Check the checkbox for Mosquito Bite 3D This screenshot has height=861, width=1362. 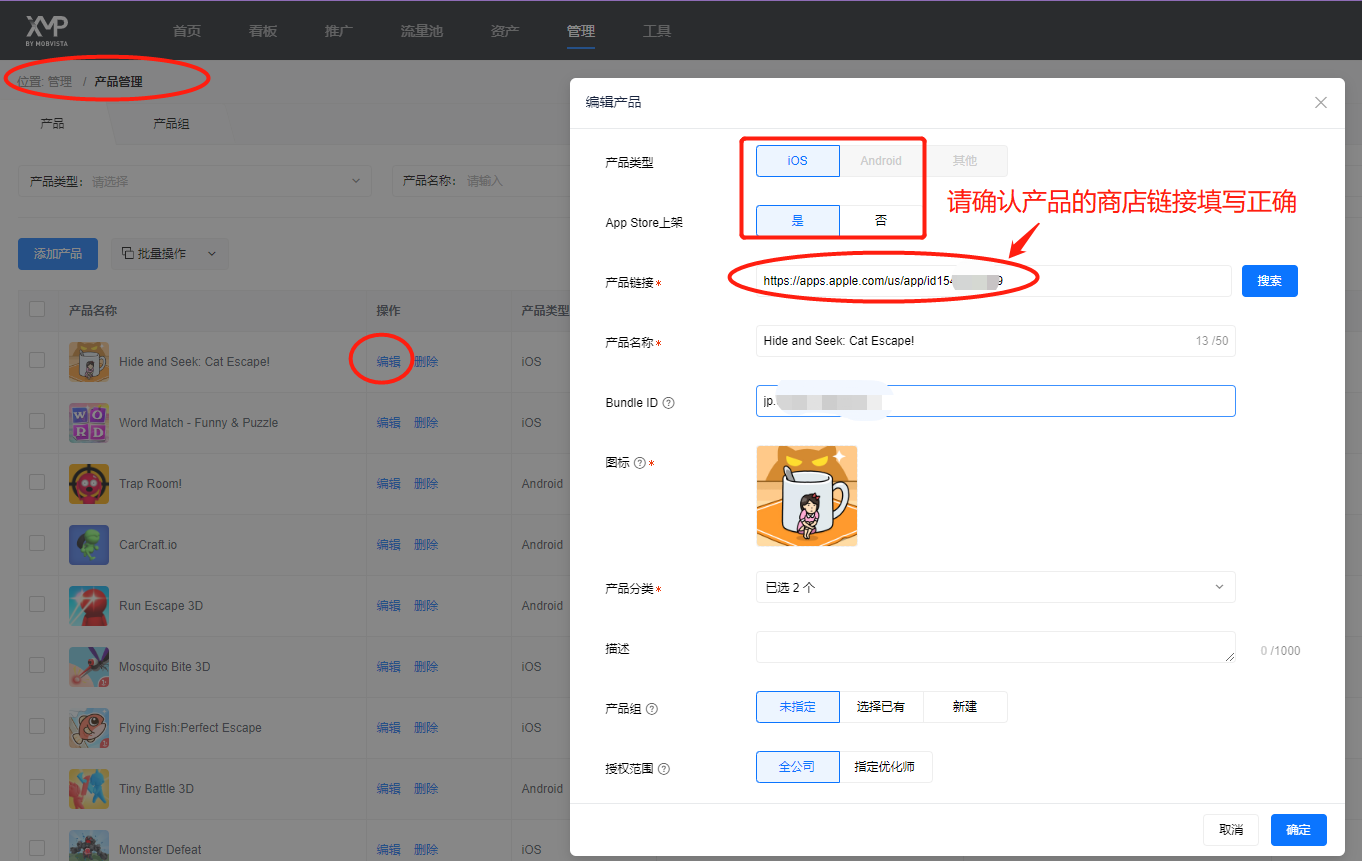37,665
